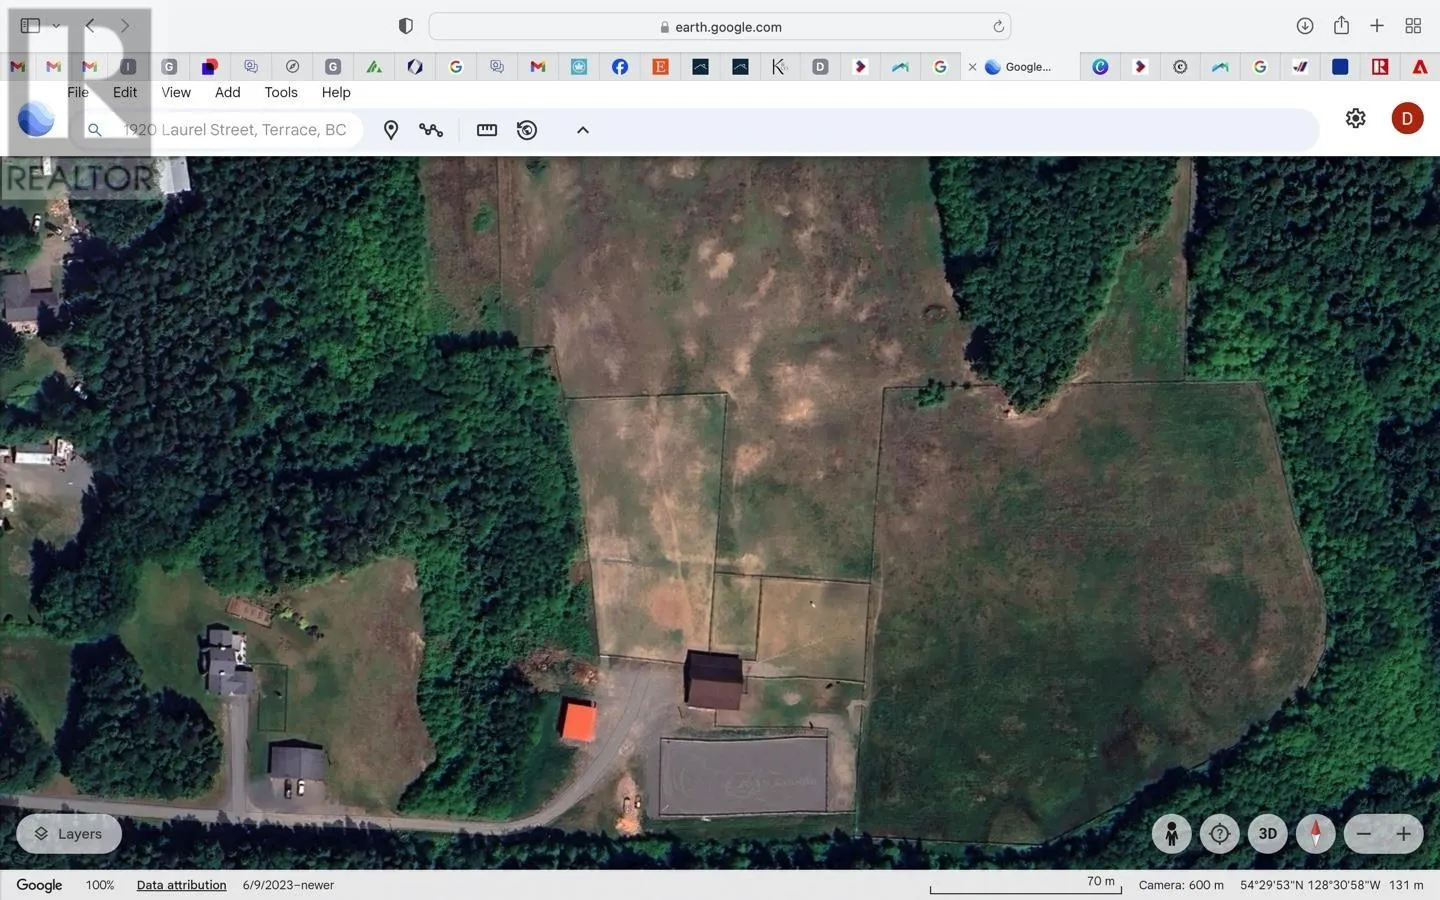The height and width of the screenshot is (900, 1440).
Task: Open the Tools menu
Action: 281,92
